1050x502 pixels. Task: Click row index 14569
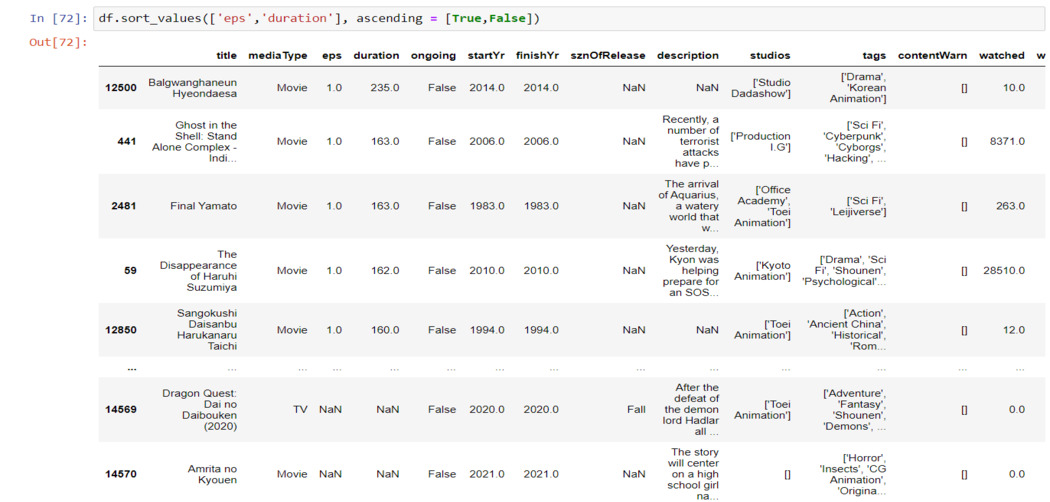pos(121,409)
